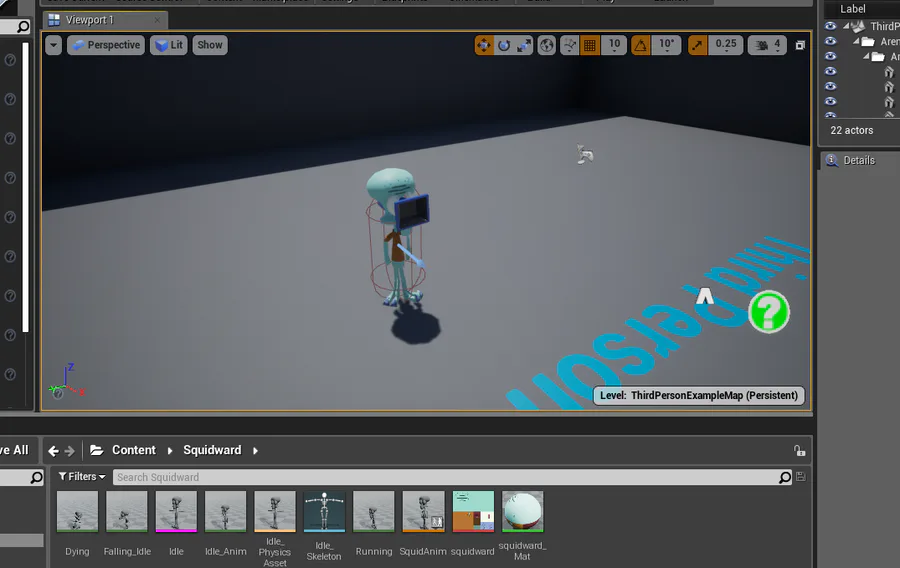The image size is (900, 568).
Task: Close the Viewport 1 tab
Action: [x=157, y=20]
